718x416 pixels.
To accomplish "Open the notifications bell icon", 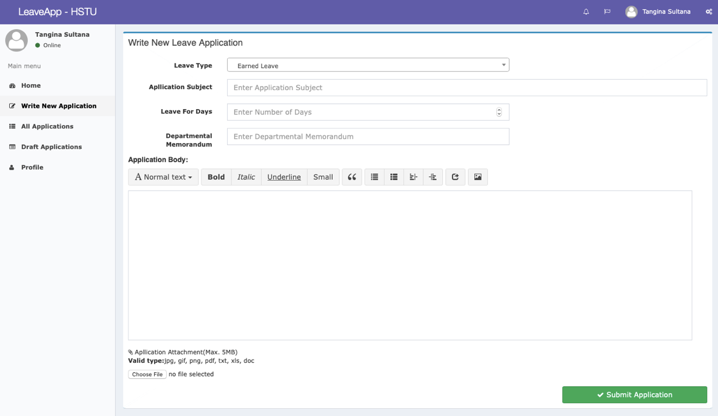I will point(586,12).
